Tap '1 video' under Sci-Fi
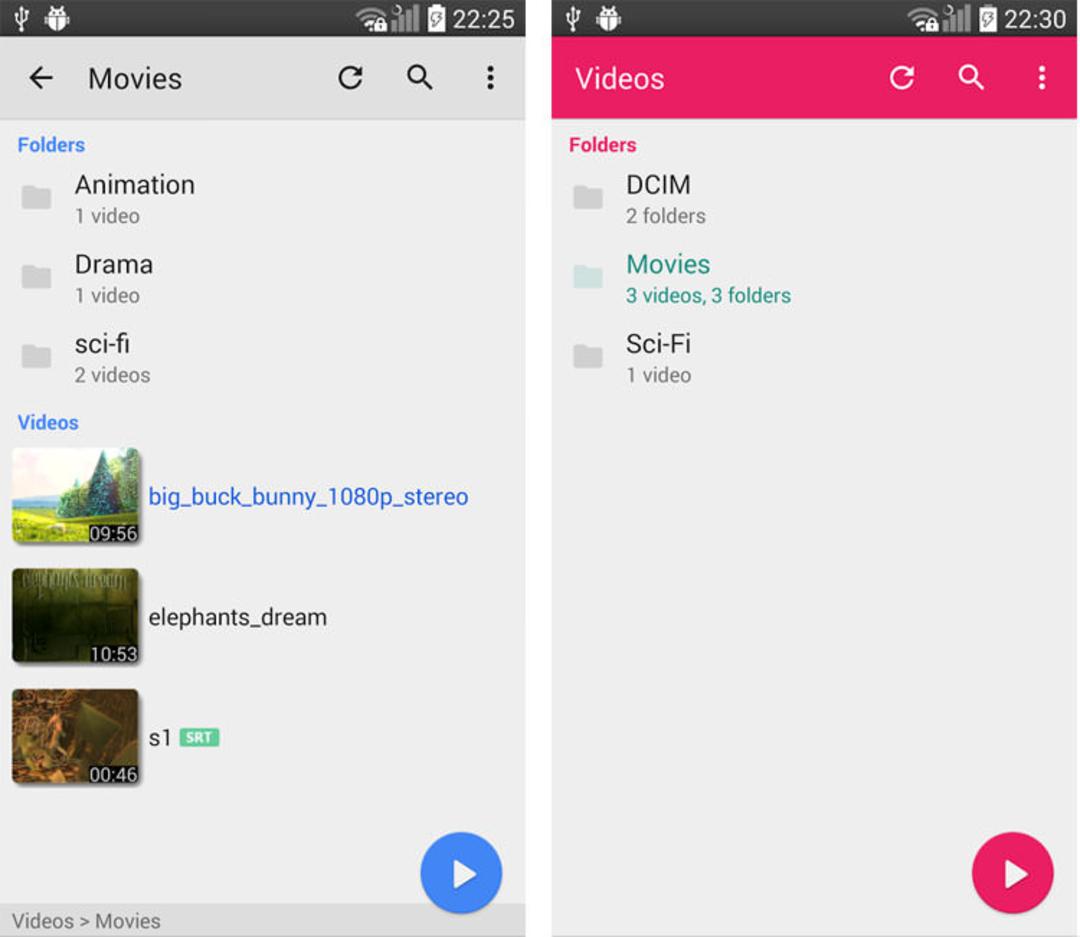Viewport: 1080px width, 937px height. tap(658, 375)
